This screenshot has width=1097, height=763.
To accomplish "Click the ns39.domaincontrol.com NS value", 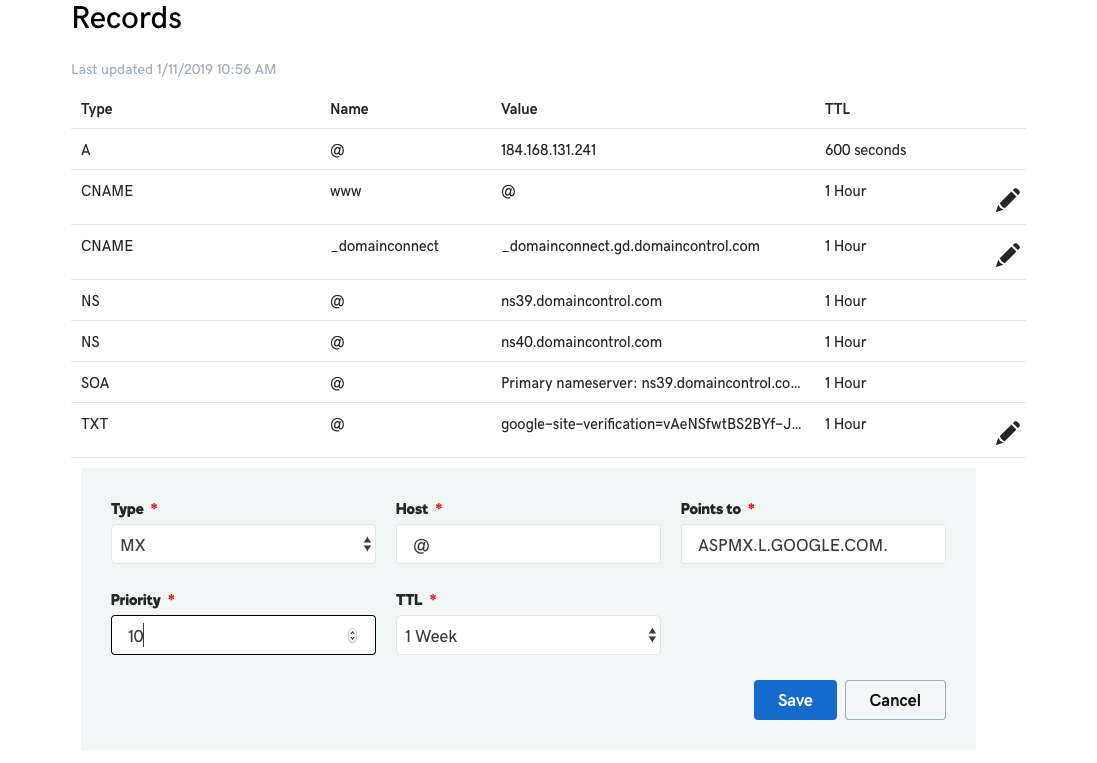I will point(581,301).
